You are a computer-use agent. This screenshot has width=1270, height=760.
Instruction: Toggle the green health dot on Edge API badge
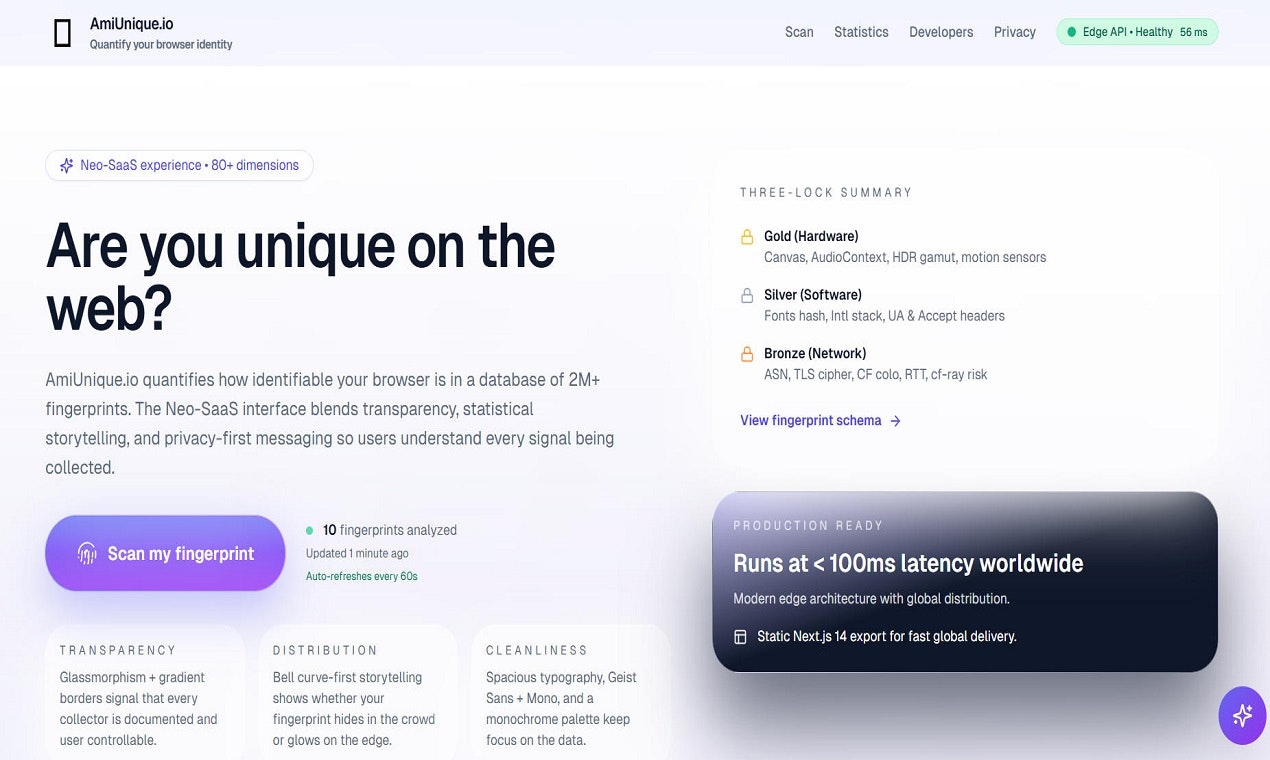(x=1069, y=32)
